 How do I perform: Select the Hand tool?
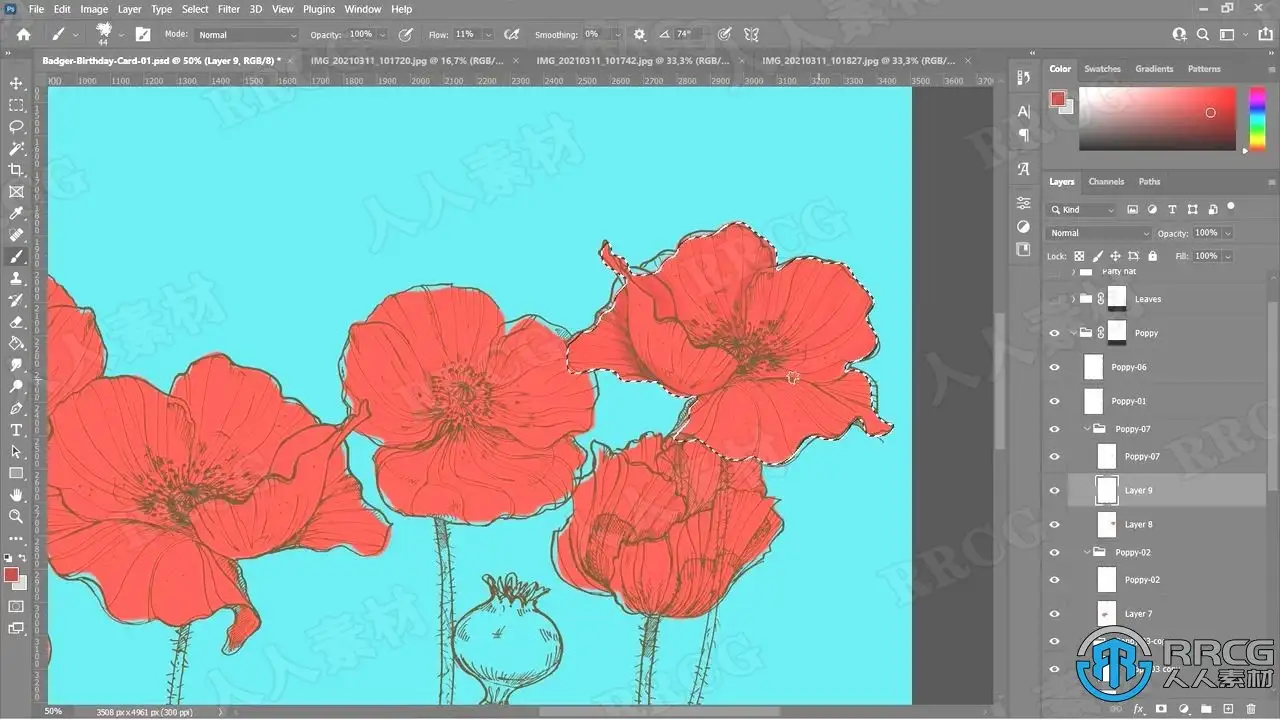click(x=16, y=495)
